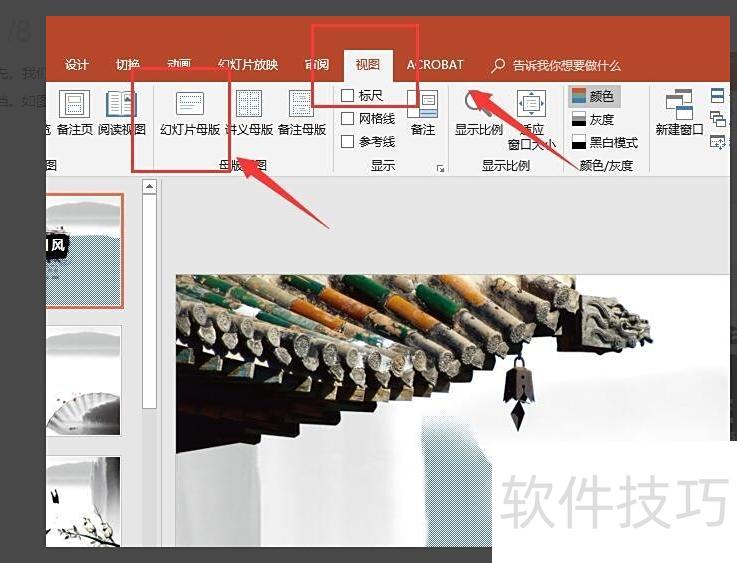This screenshot has width=737, height=563.
Task: Select the first slide thumbnail with 风 title
Action: [85, 250]
